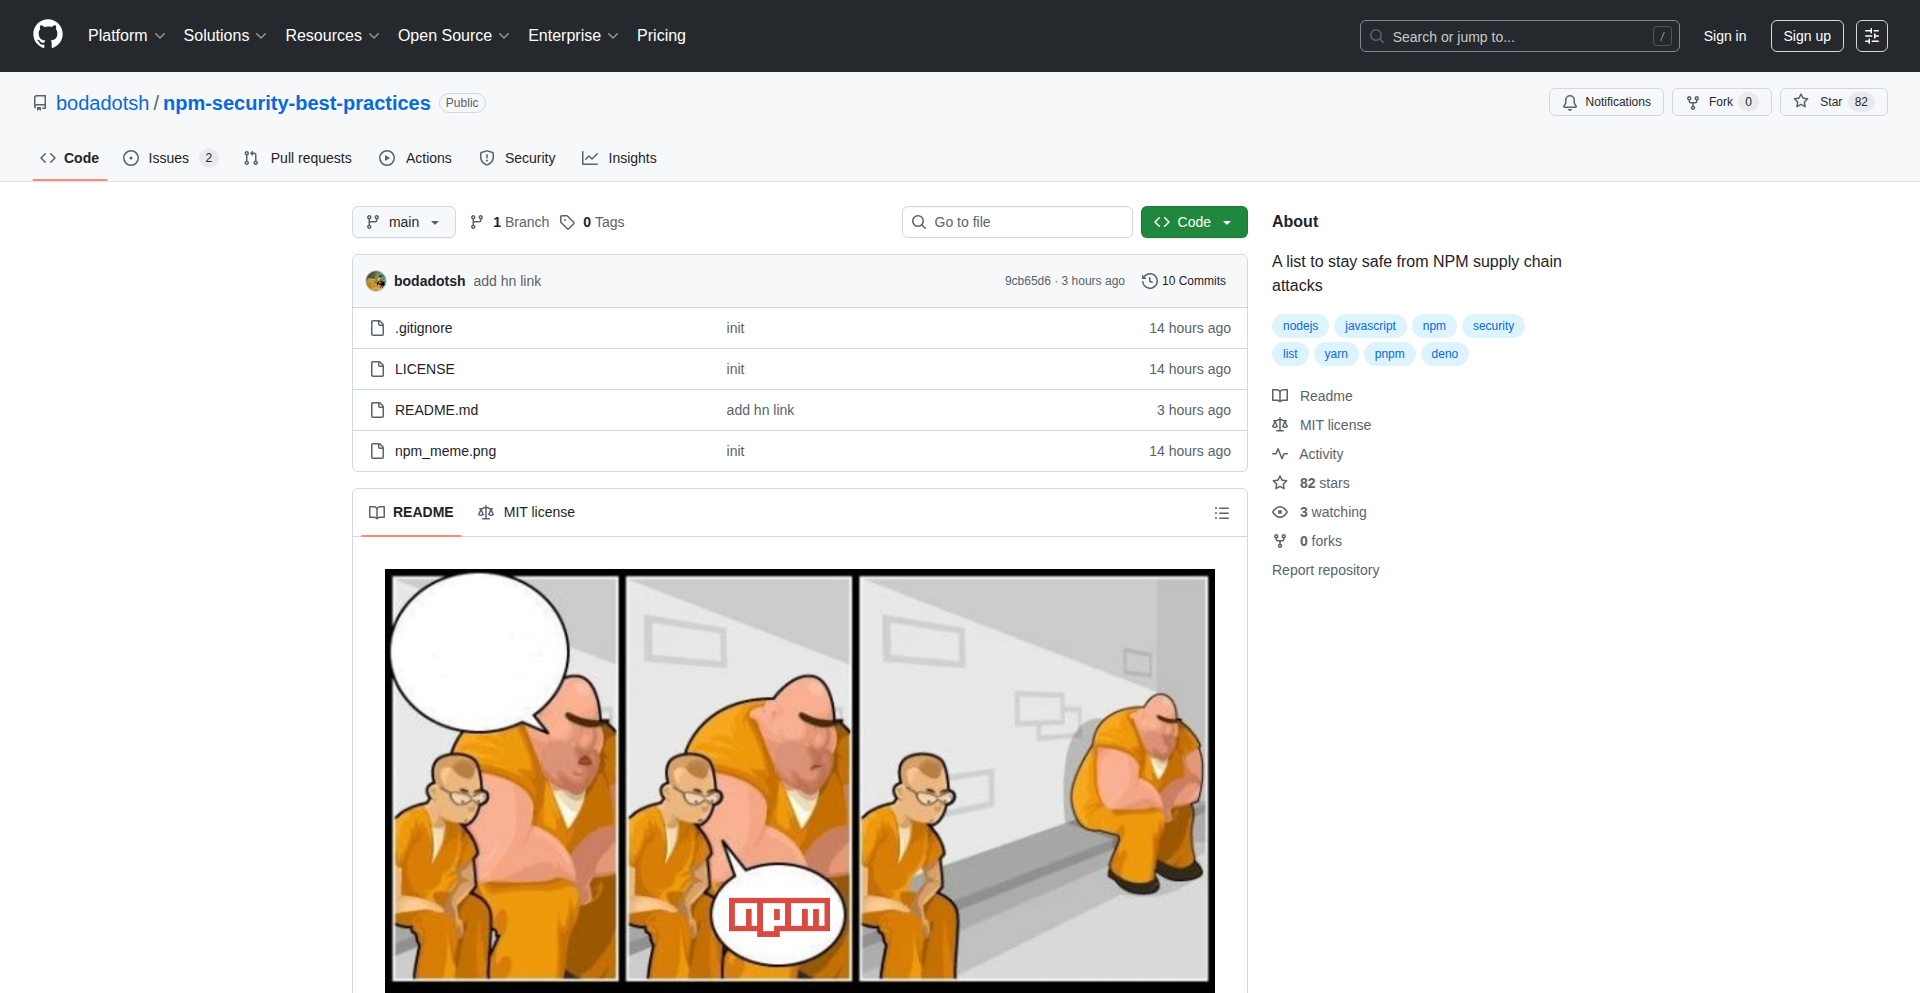Click the Sign up button
This screenshot has width=1920, height=993.
1806,36
